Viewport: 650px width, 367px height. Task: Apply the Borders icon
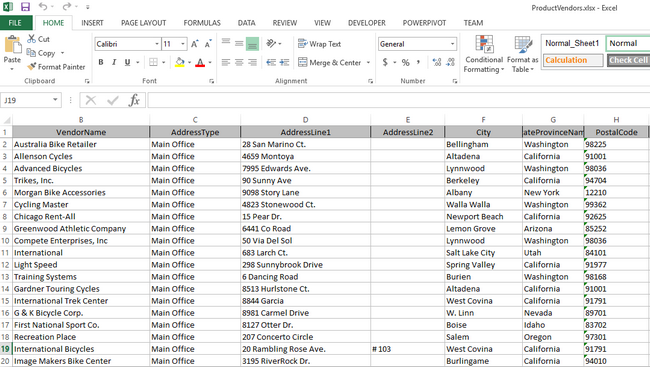153,62
